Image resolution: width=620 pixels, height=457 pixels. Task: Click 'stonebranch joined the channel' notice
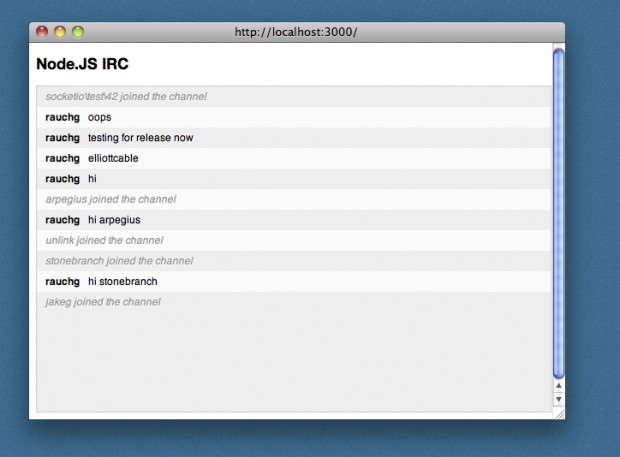pyautogui.click(x=119, y=261)
